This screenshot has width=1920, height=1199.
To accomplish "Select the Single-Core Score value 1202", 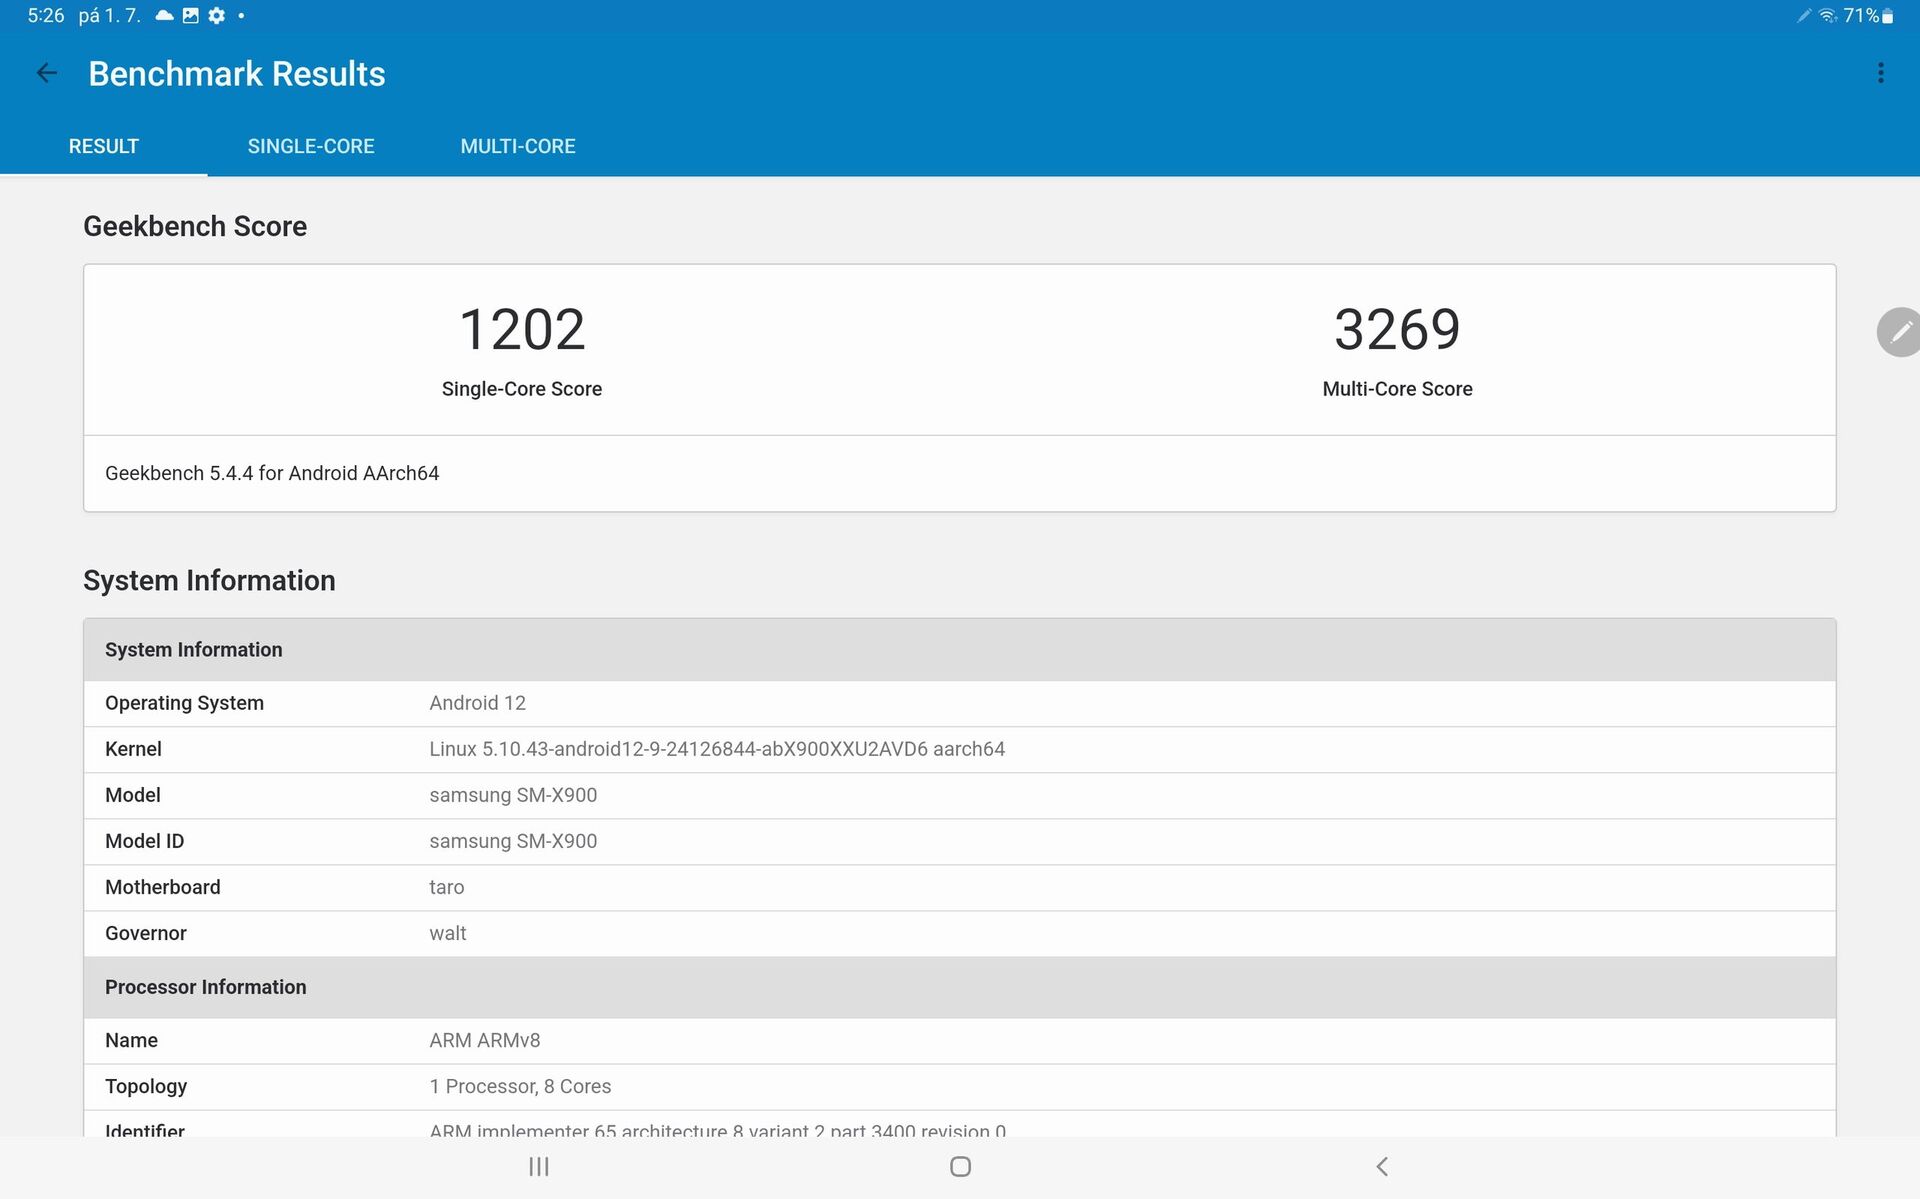I will pos(521,328).
